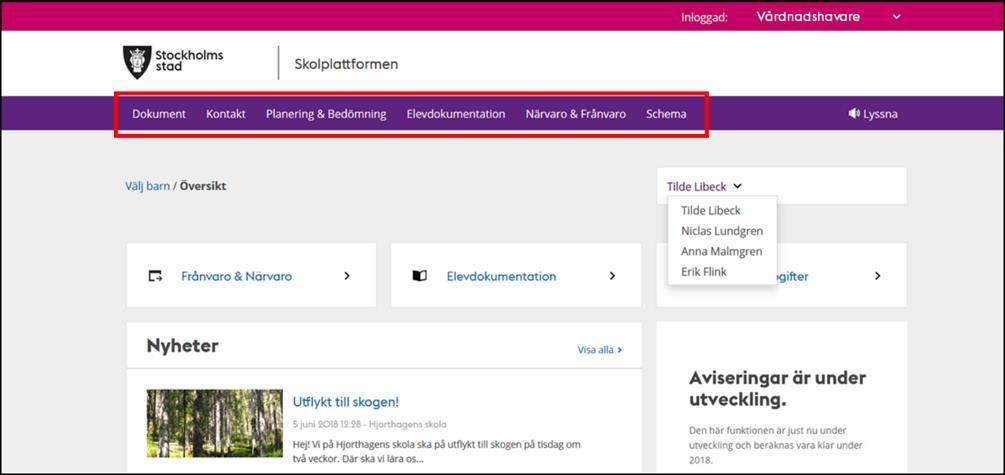Open the Utflykt till skogen! article
Screen dimensions: 1005x475
(345, 402)
